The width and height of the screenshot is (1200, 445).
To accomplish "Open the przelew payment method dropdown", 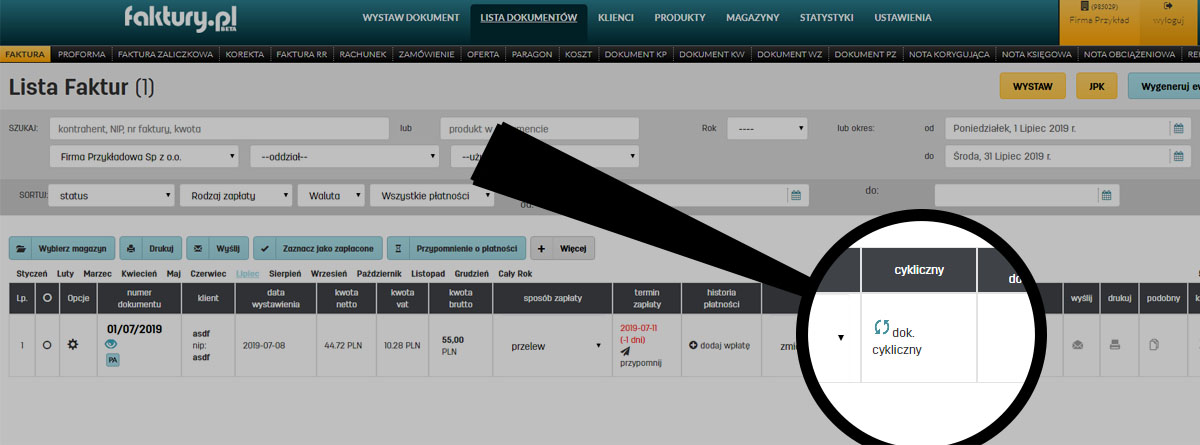I will 555,345.
